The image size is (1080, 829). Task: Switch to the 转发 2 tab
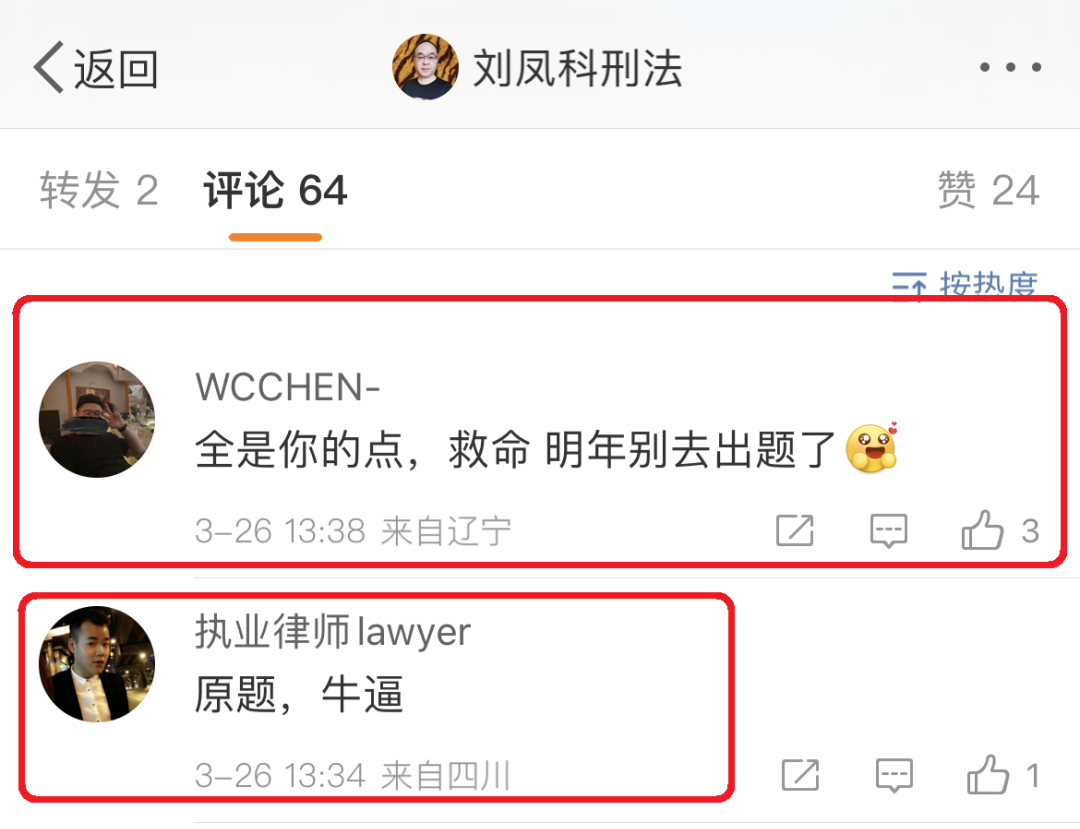click(x=98, y=191)
